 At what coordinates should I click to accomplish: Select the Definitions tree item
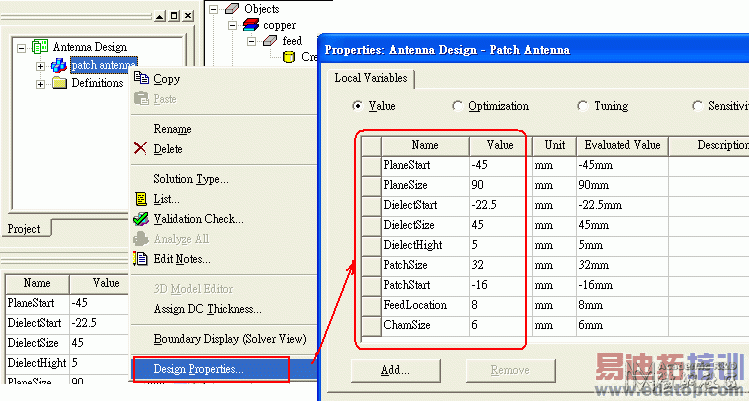click(97, 83)
